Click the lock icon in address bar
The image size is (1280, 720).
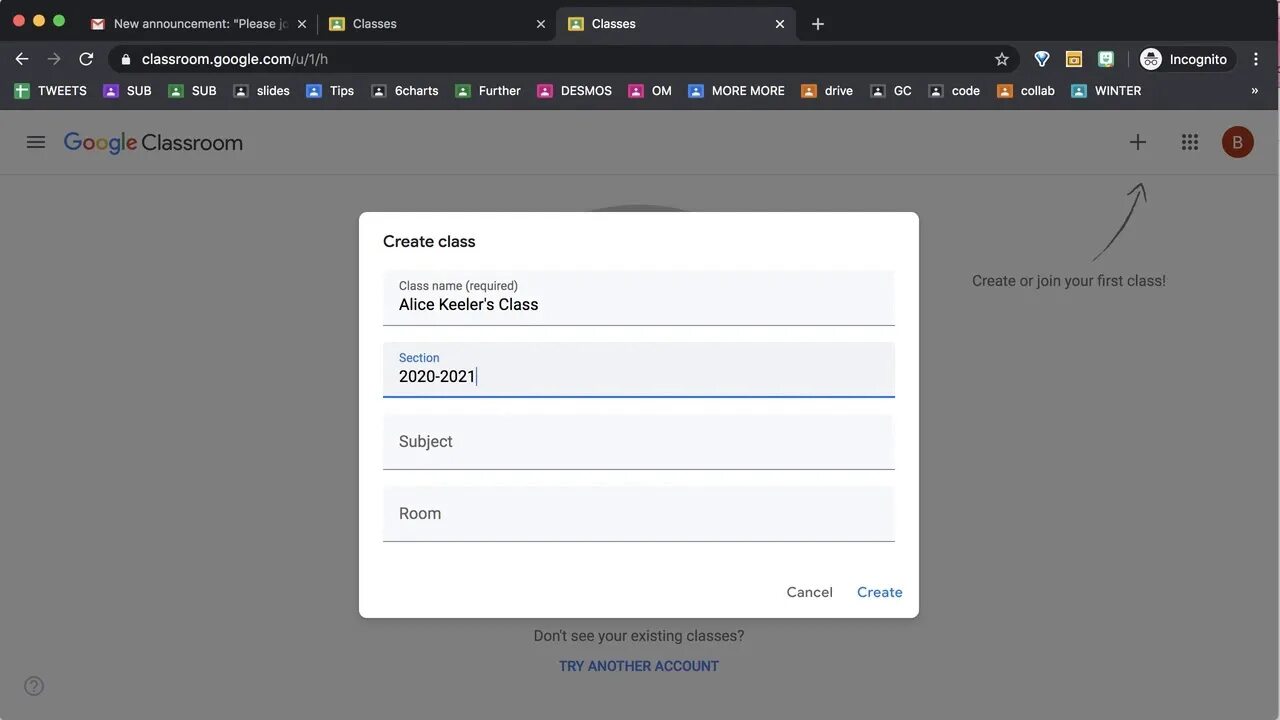click(126, 59)
